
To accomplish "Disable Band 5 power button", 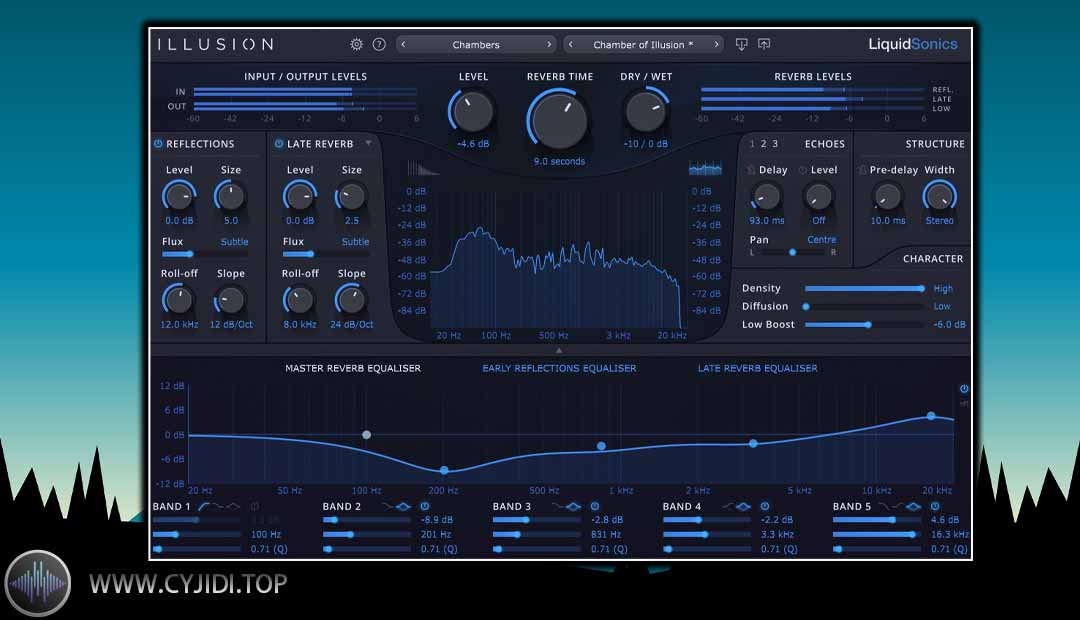I will (x=935, y=506).
